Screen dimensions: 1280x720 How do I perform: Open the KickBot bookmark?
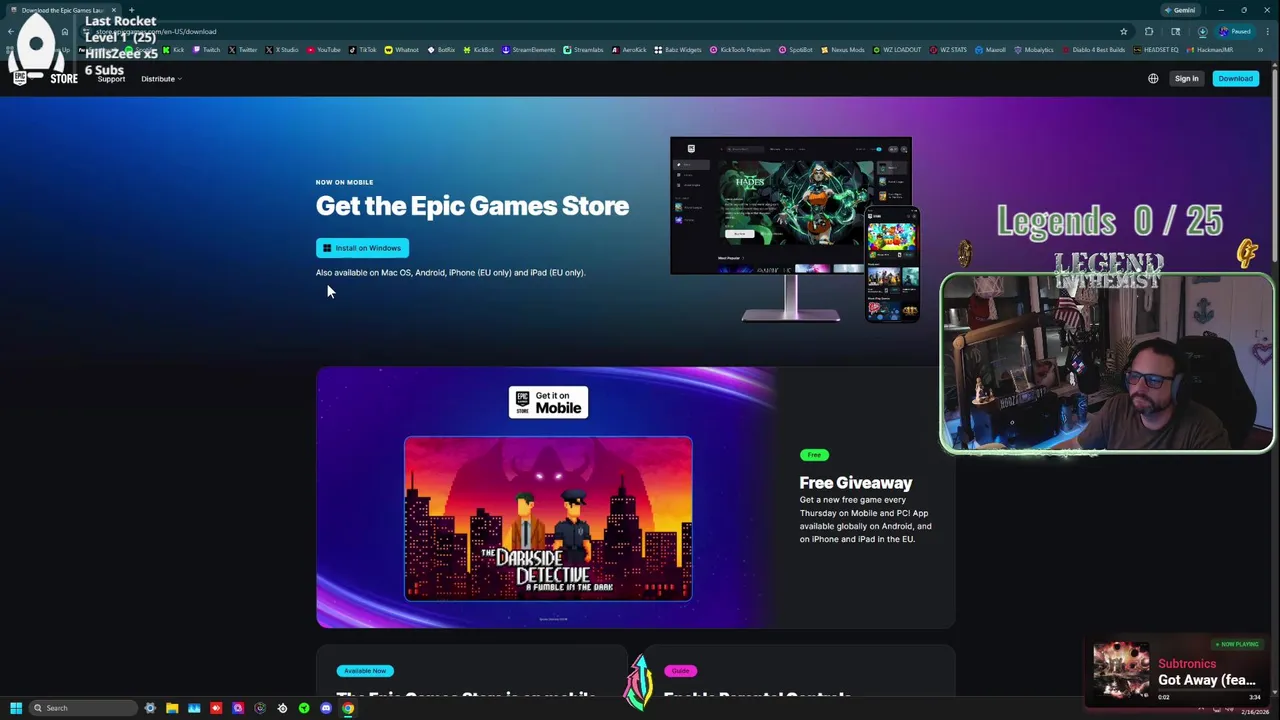coord(479,49)
